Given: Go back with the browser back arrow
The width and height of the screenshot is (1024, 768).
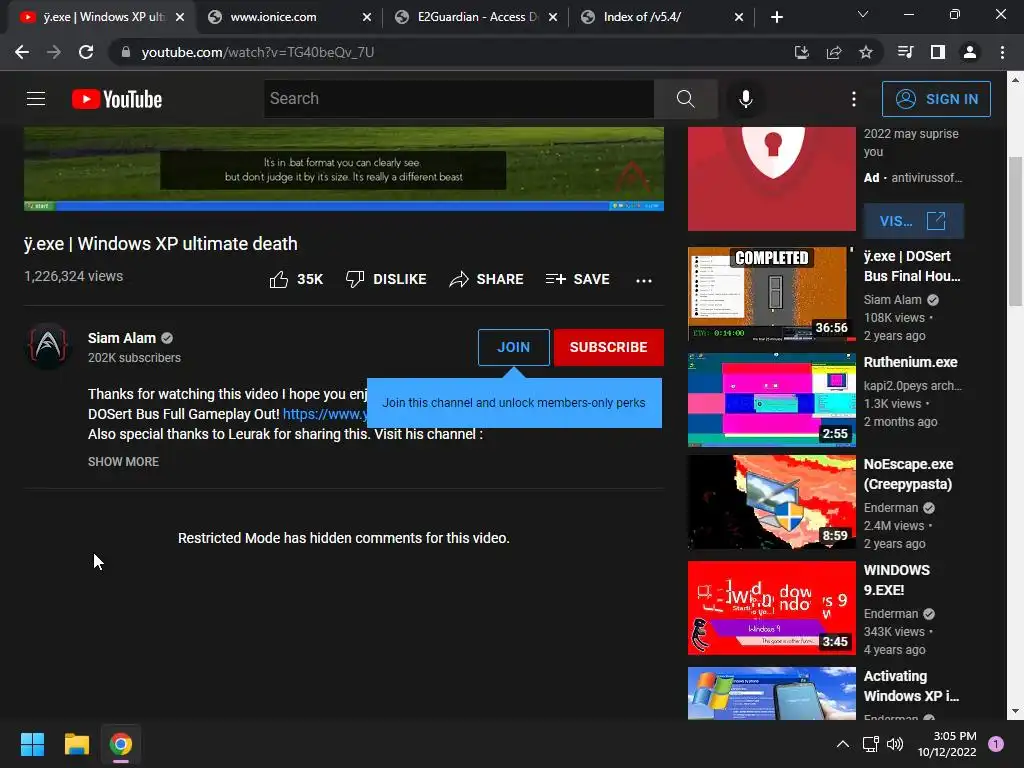Looking at the screenshot, I should click(22, 52).
